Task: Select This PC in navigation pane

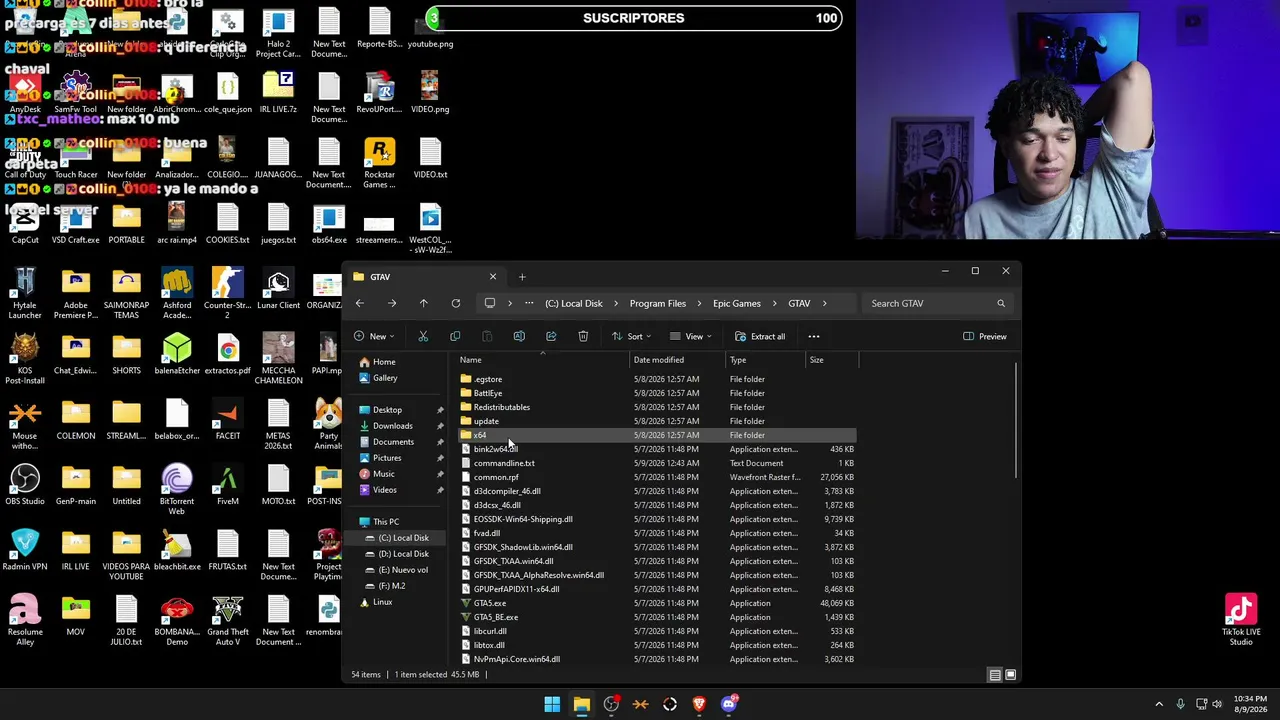Action: pos(386,522)
